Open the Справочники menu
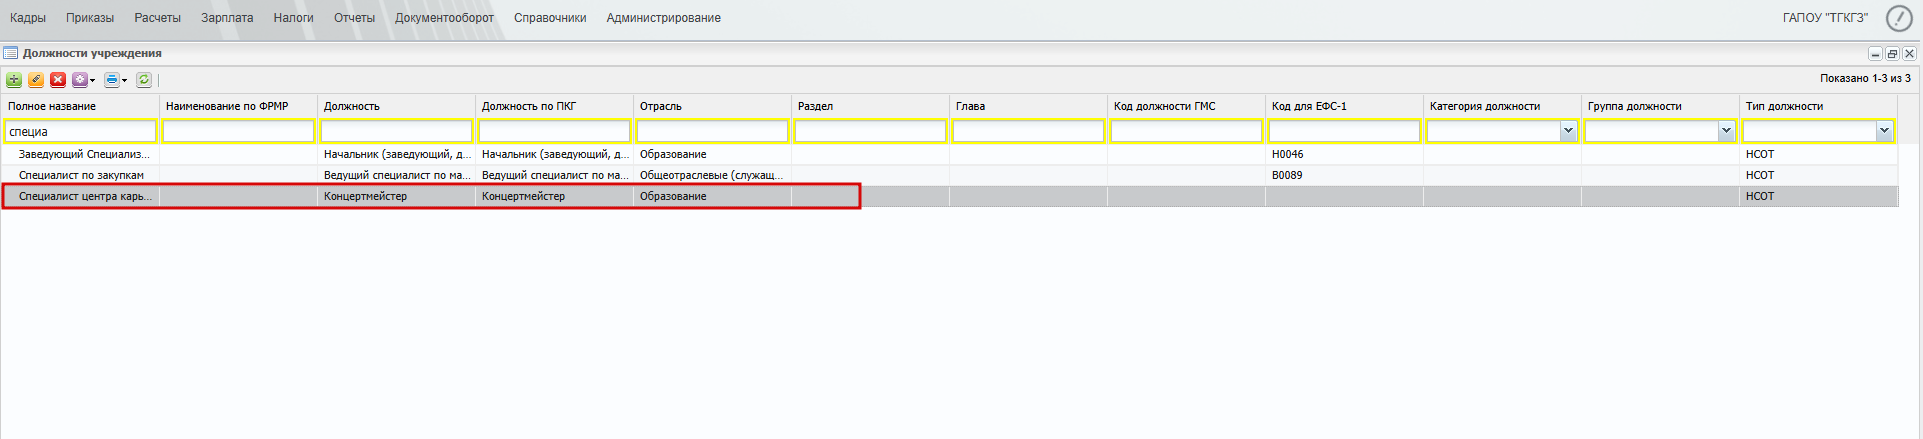Image resolution: width=1923 pixels, height=439 pixels. point(550,18)
